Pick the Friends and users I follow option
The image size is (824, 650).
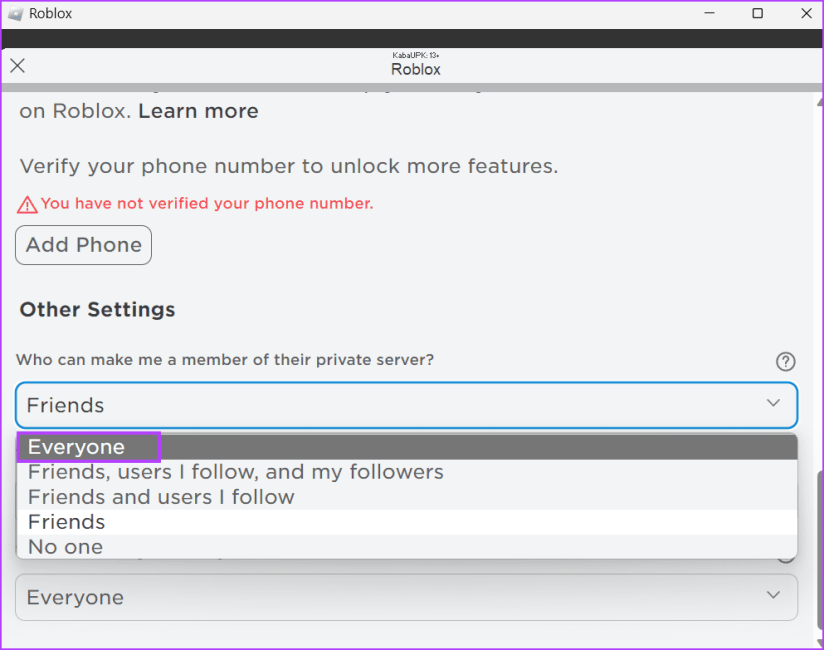pos(161,497)
